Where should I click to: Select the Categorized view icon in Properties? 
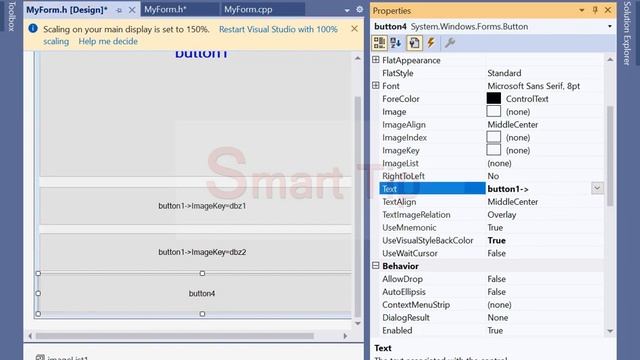click(x=380, y=43)
